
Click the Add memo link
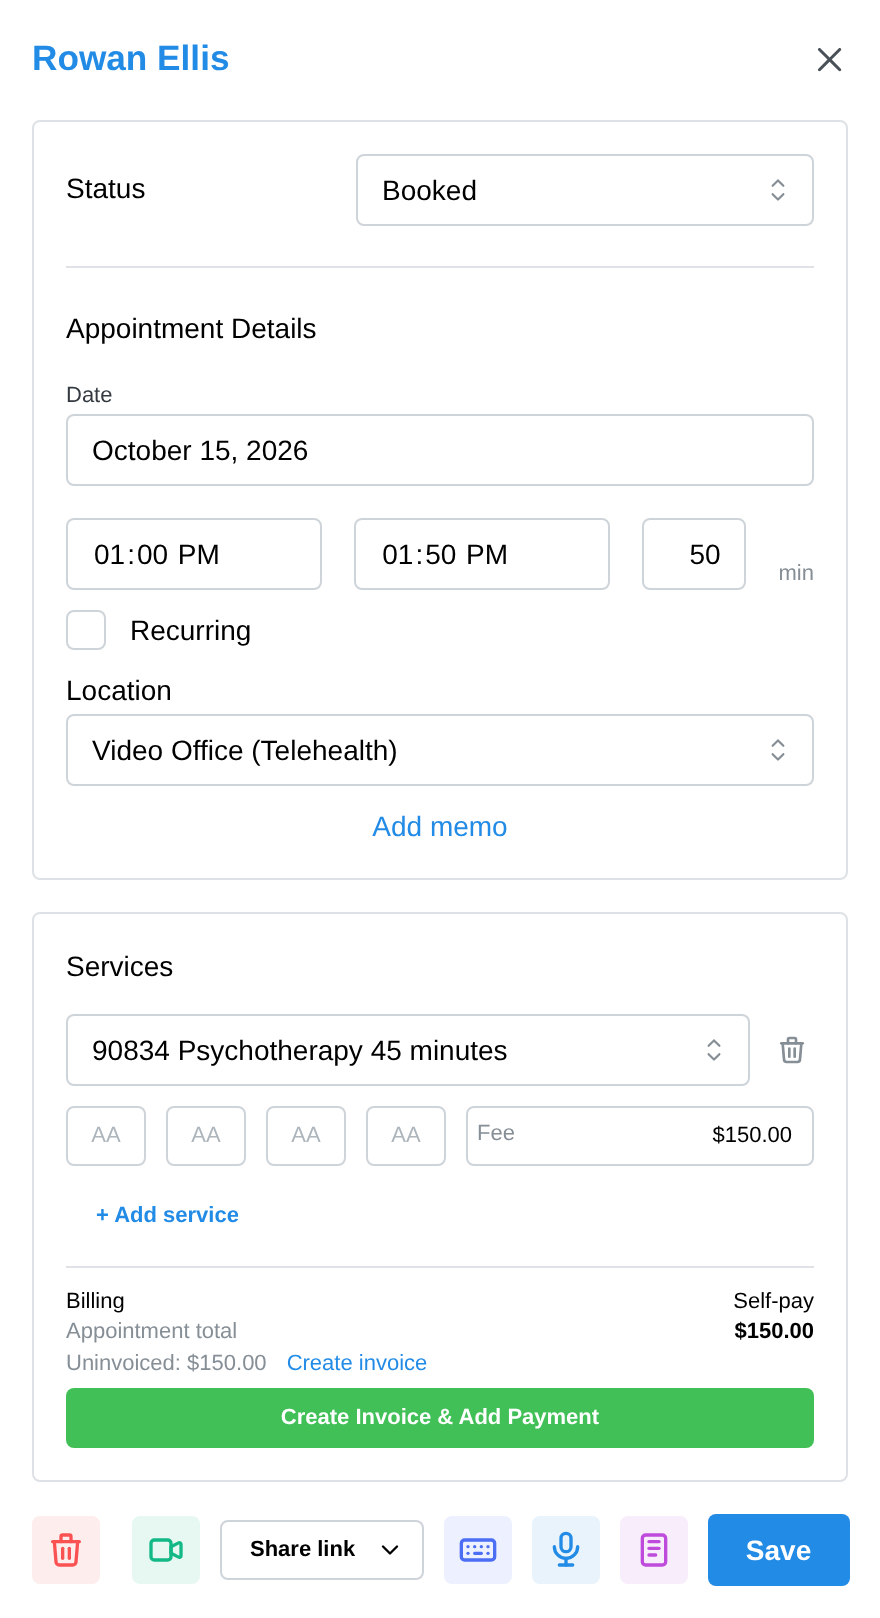440,827
